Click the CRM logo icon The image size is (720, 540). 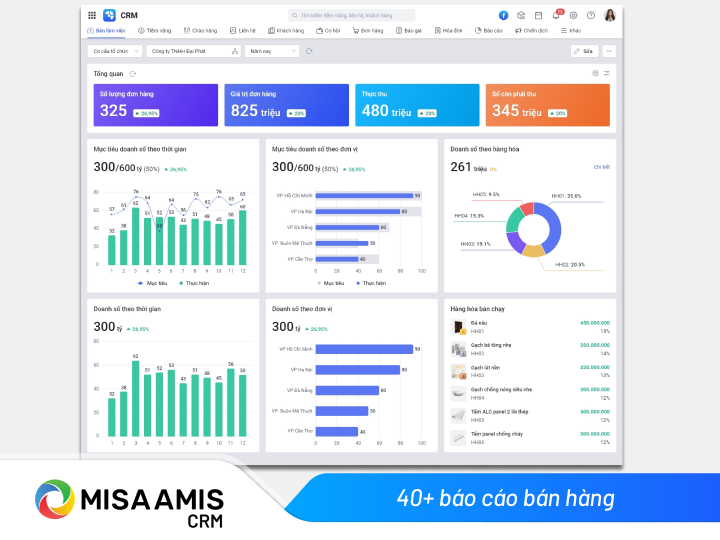coord(109,15)
